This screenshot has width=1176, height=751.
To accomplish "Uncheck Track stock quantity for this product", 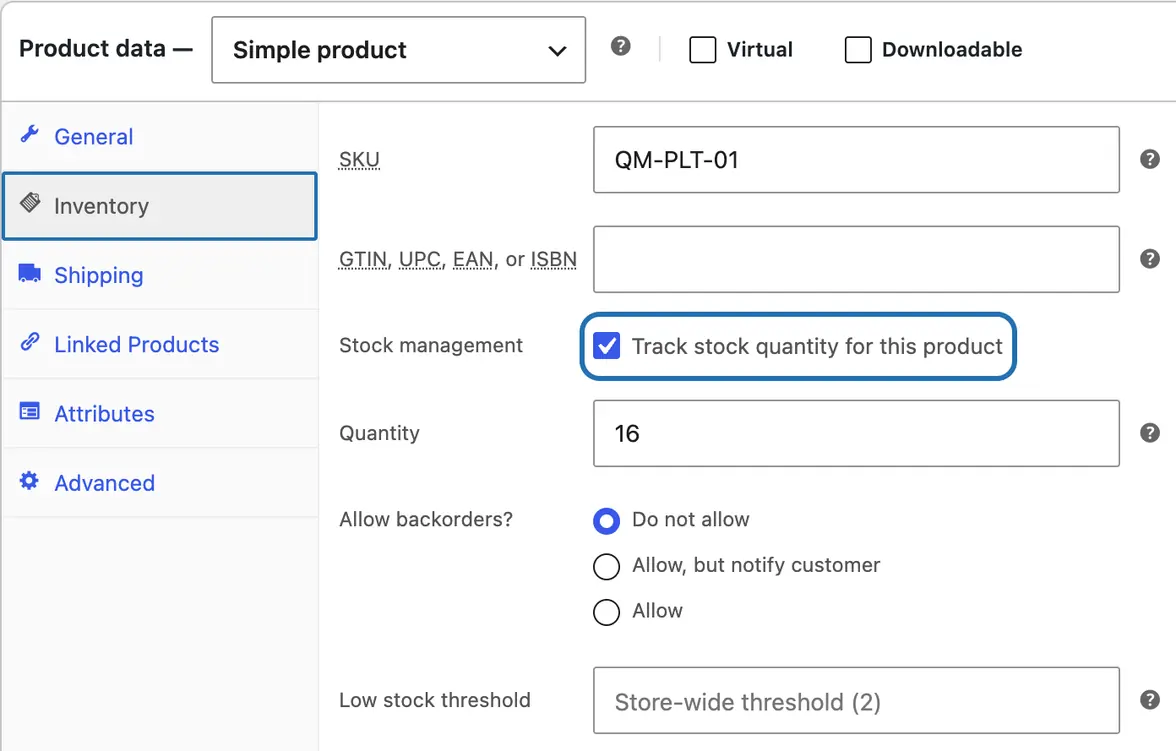I will coord(607,346).
